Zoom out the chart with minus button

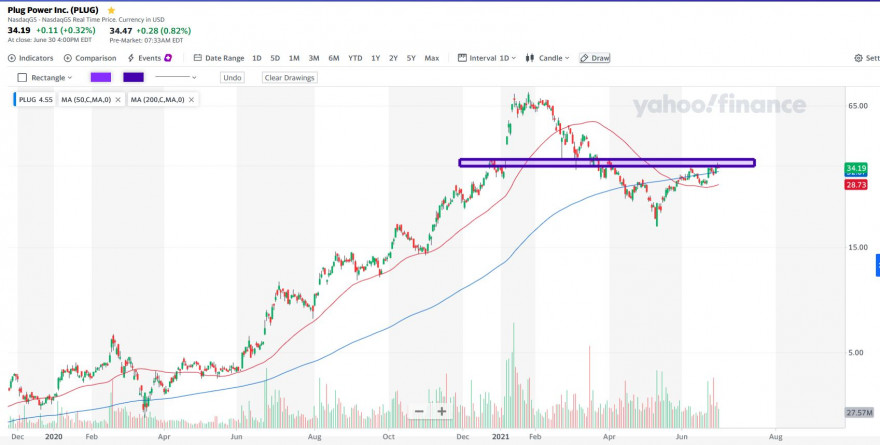point(419,411)
